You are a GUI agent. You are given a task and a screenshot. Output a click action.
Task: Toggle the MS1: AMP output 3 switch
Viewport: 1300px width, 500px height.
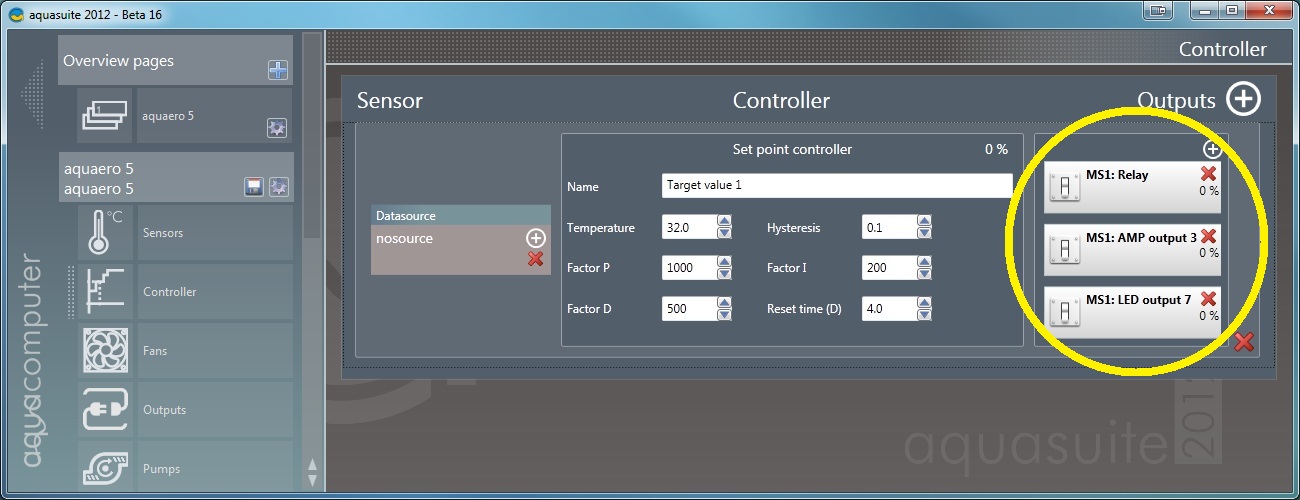pyautogui.click(x=1064, y=251)
